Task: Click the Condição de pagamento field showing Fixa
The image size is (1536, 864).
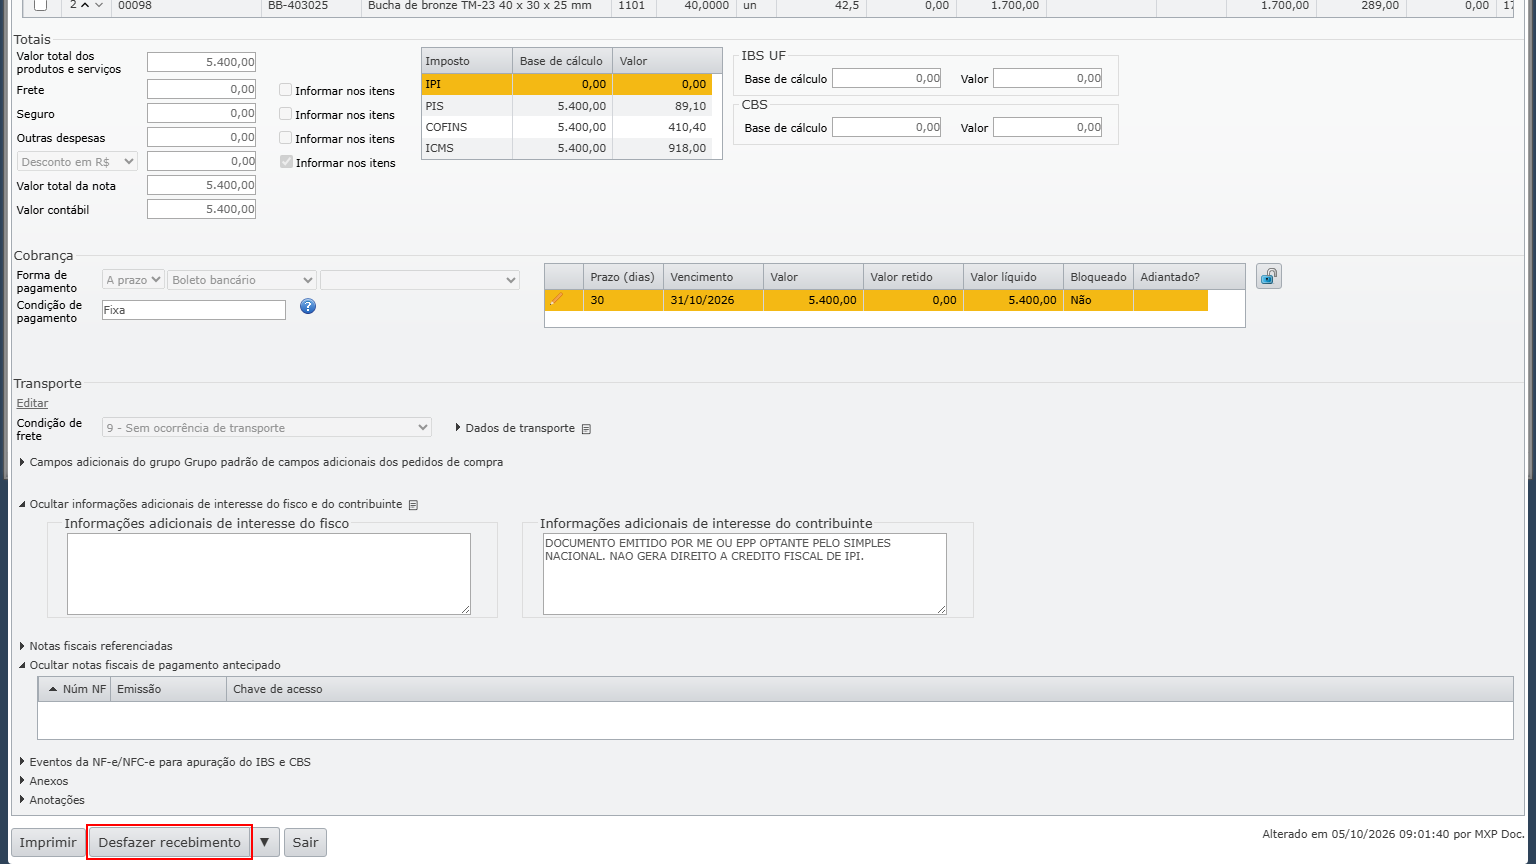Action: pos(194,310)
